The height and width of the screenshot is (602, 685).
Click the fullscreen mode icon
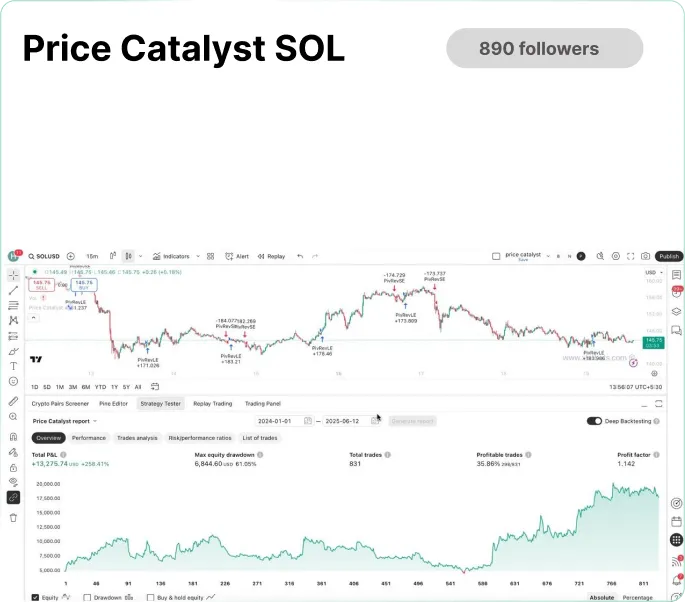point(630,256)
